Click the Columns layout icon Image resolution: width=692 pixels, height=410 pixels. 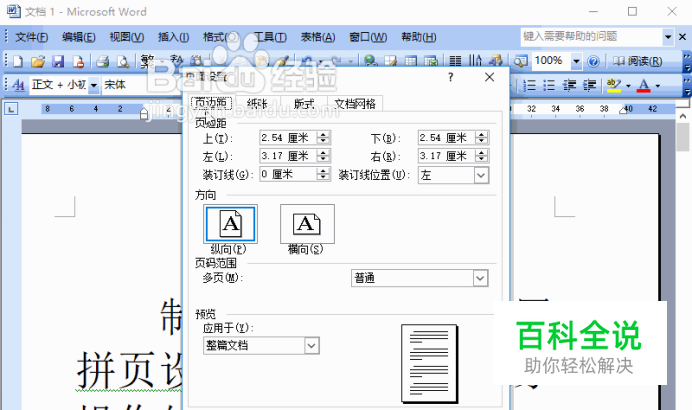pyautogui.click(x=455, y=61)
